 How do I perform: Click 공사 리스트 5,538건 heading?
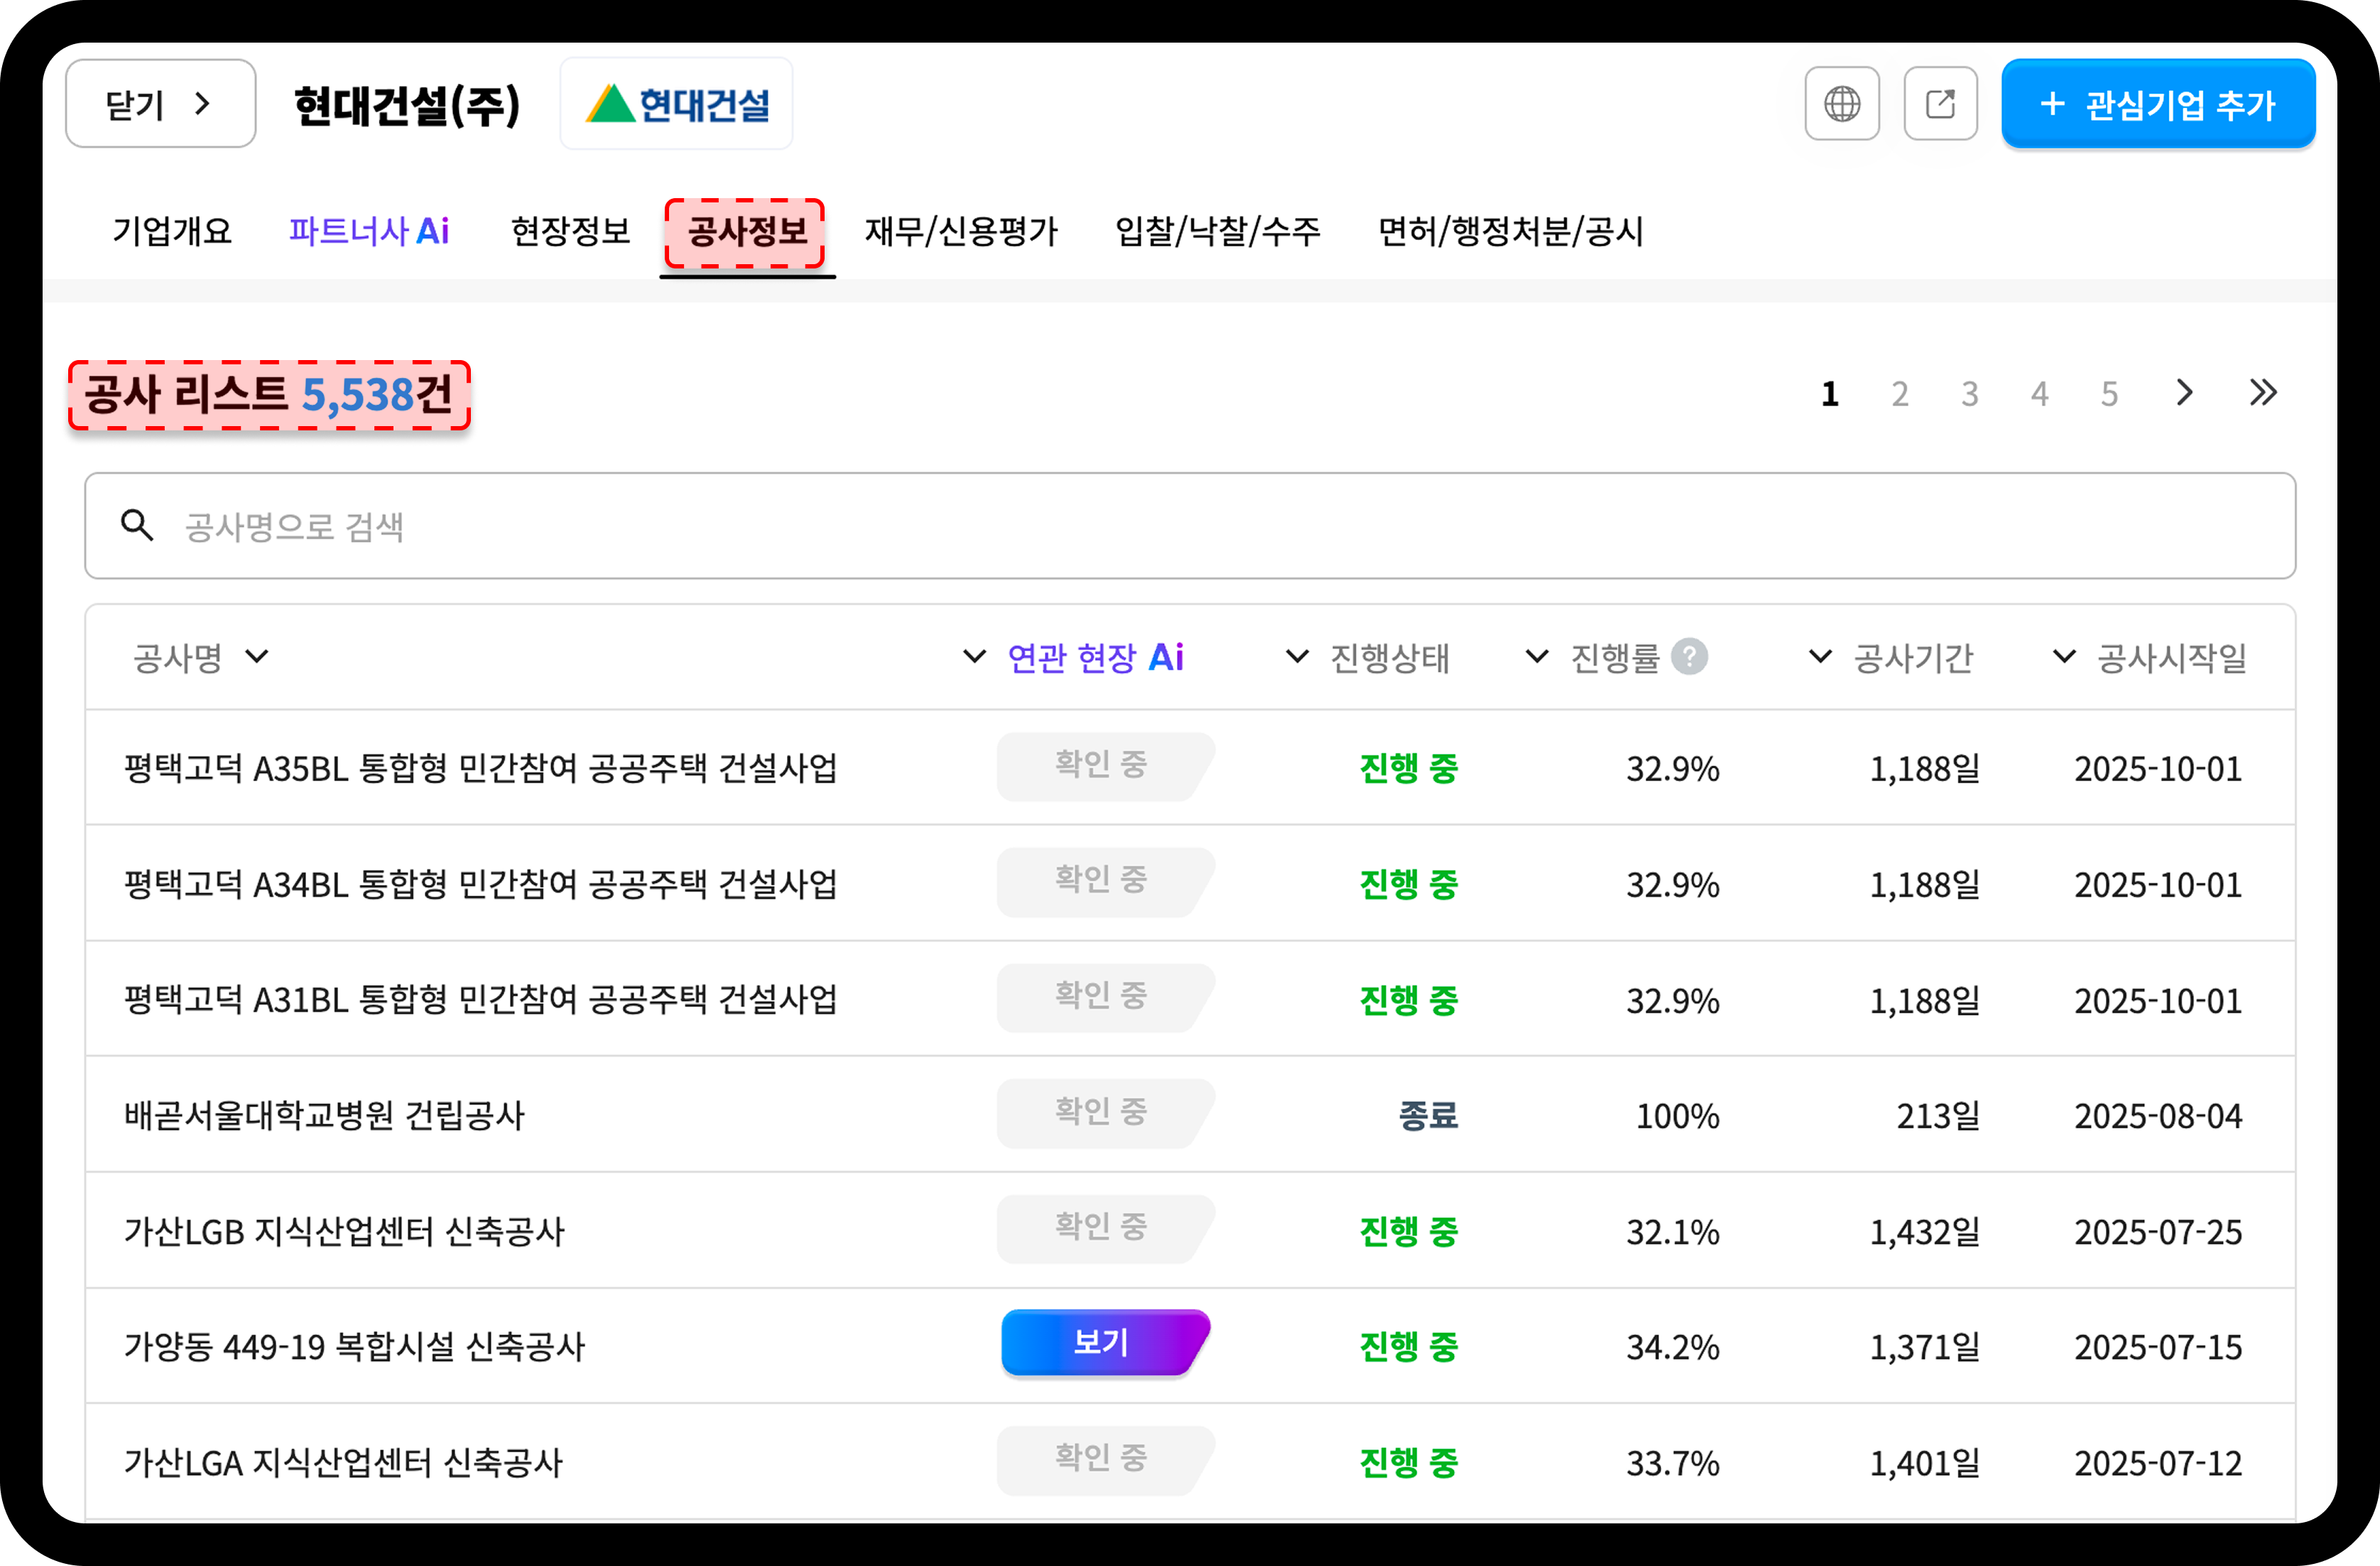click(269, 395)
